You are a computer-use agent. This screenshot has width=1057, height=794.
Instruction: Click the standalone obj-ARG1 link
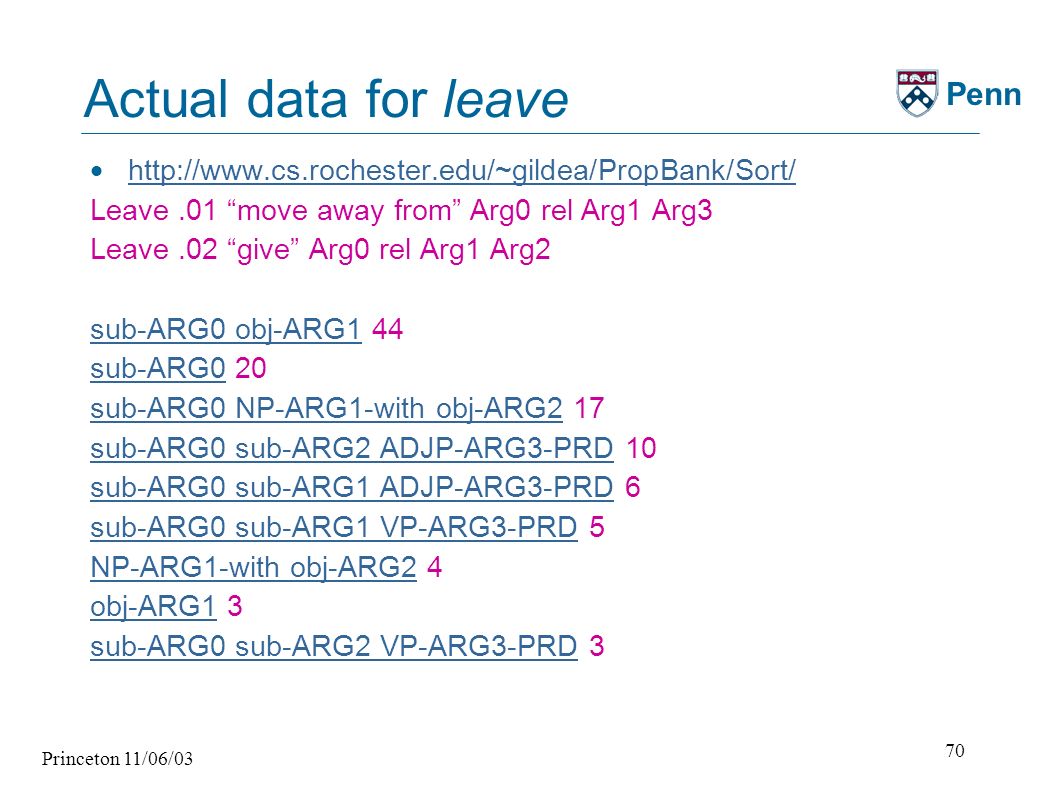point(153,607)
